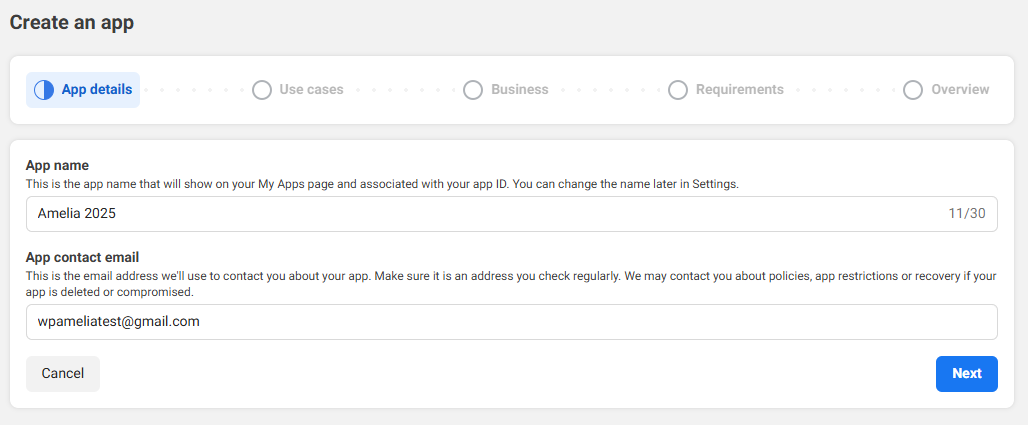Click the Create an app page title
The image size is (1028, 425).
[x=71, y=22]
